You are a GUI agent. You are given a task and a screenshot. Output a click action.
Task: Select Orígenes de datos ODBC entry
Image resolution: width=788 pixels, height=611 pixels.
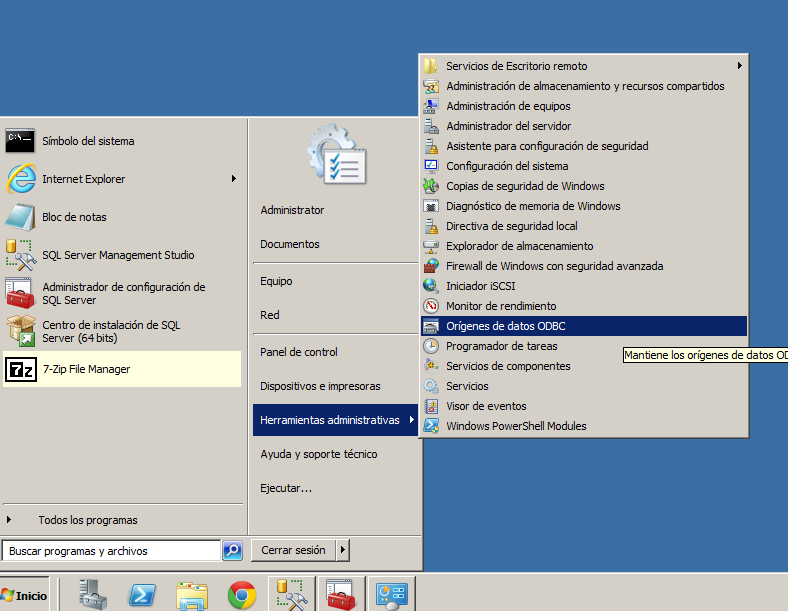[505, 326]
